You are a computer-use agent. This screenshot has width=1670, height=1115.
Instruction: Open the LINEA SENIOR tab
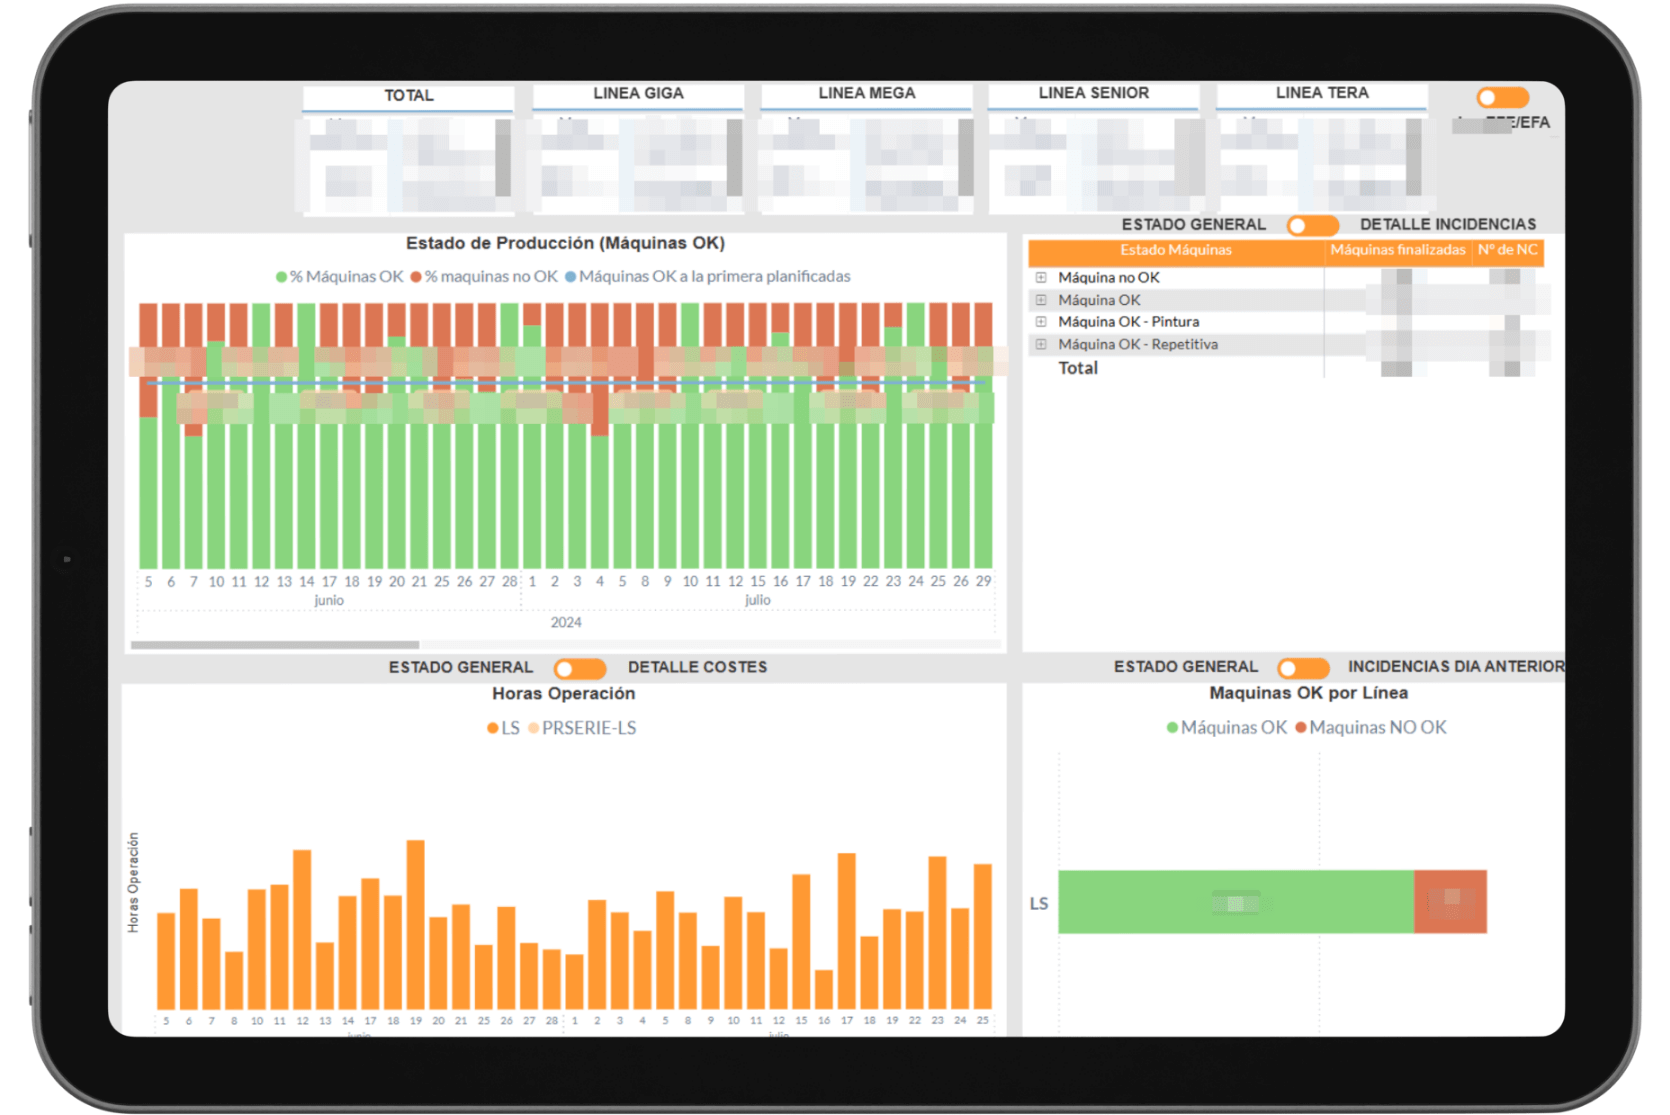click(1093, 94)
